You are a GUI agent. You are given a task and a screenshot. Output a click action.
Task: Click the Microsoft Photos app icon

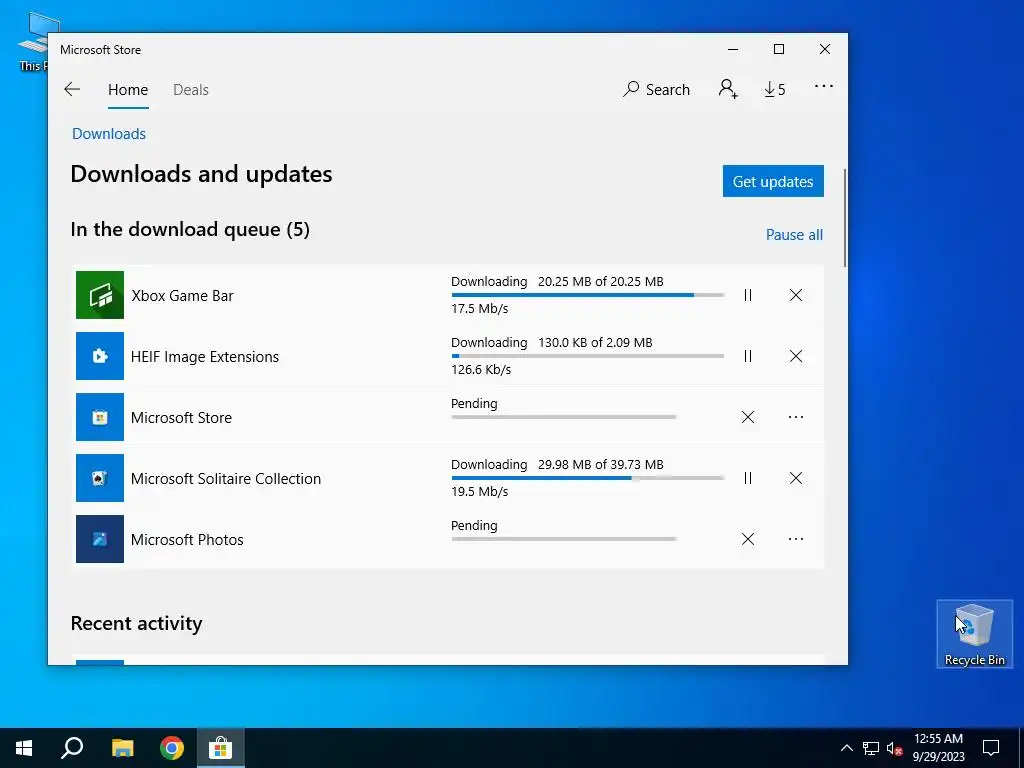coord(99,539)
